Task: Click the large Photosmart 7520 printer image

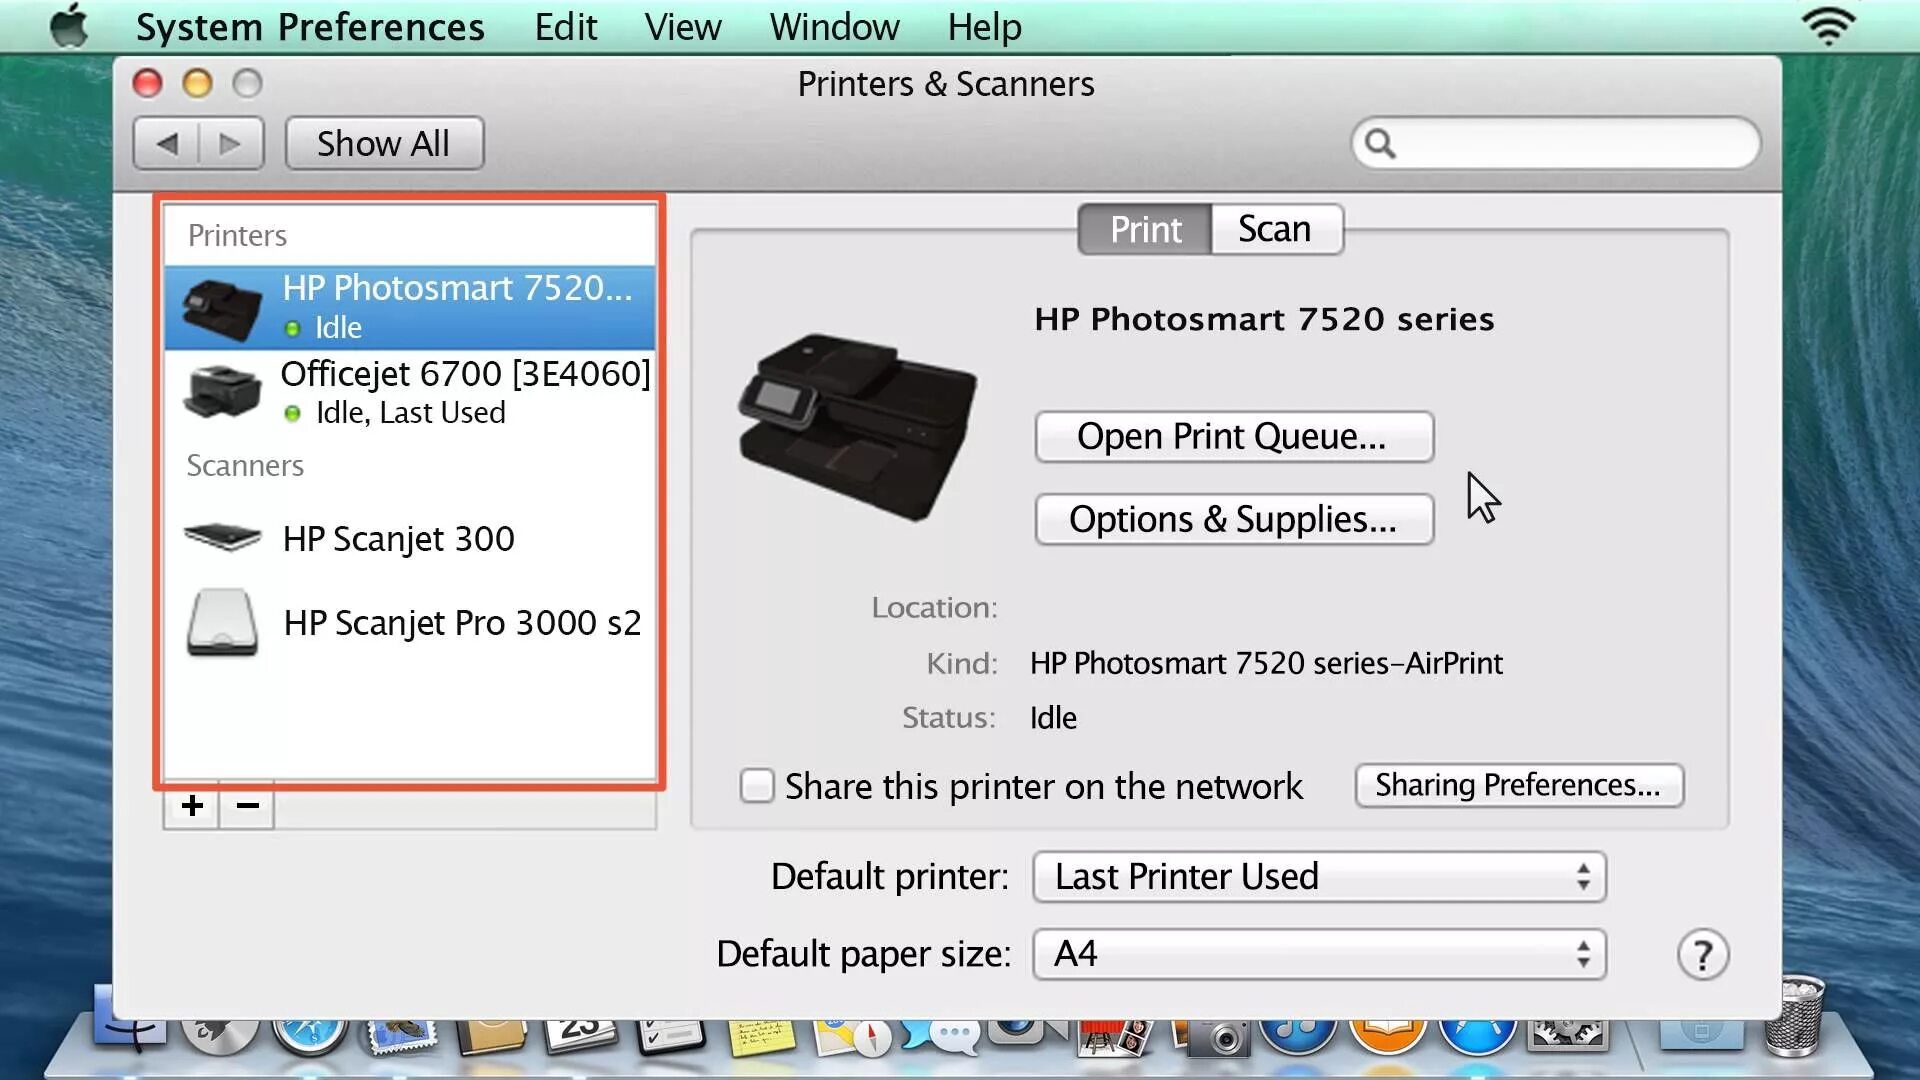Action: tap(858, 427)
